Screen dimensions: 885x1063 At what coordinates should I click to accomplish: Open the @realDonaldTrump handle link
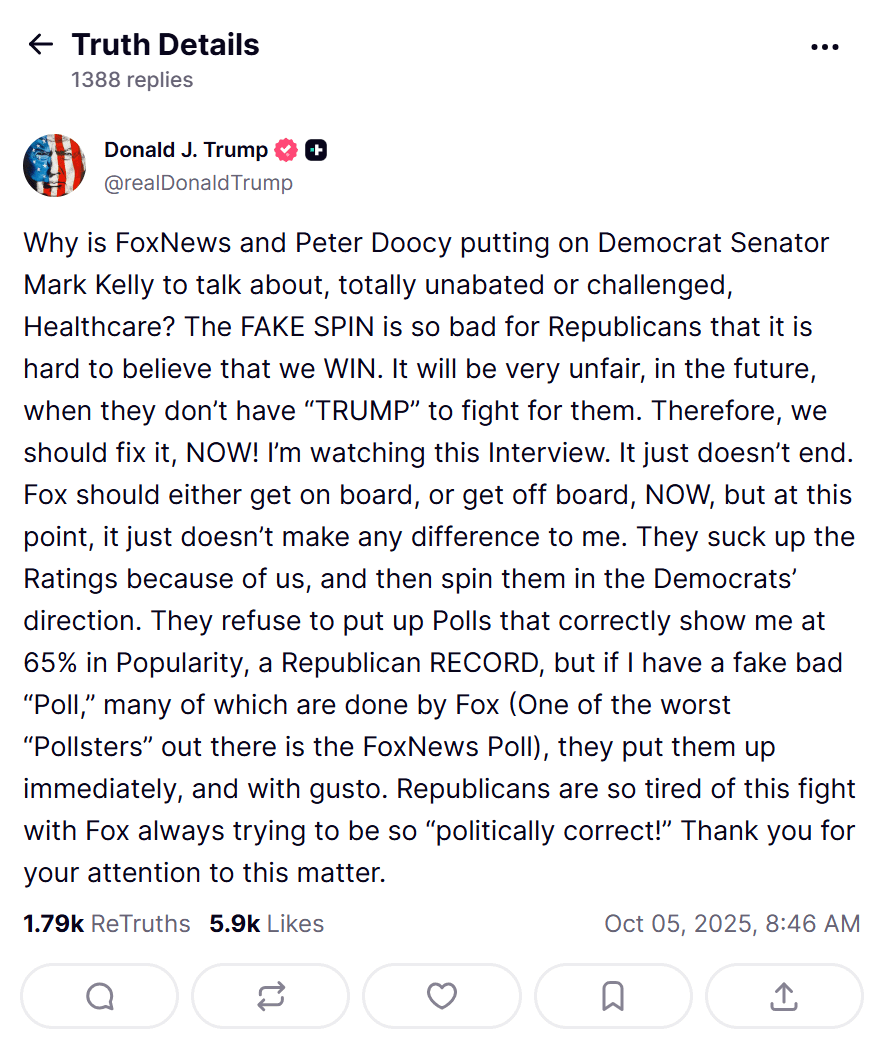(198, 183)
